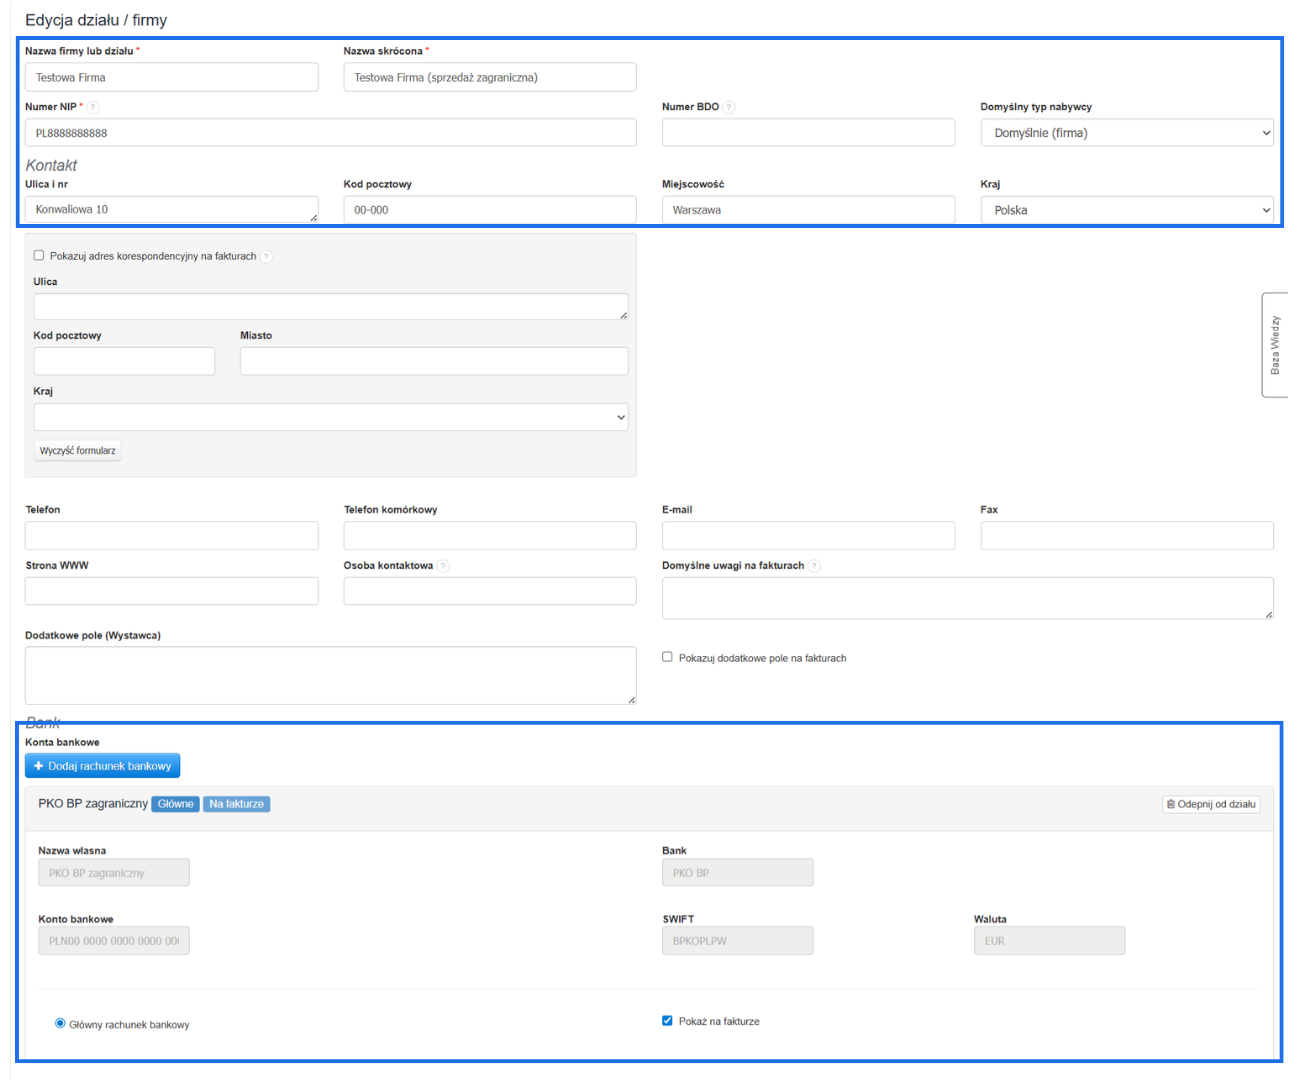Image resolution: width=1291 pixels, height=1080 pixels.
Task: Click Telefon komórkowy input field
Action: coord(490,536)
